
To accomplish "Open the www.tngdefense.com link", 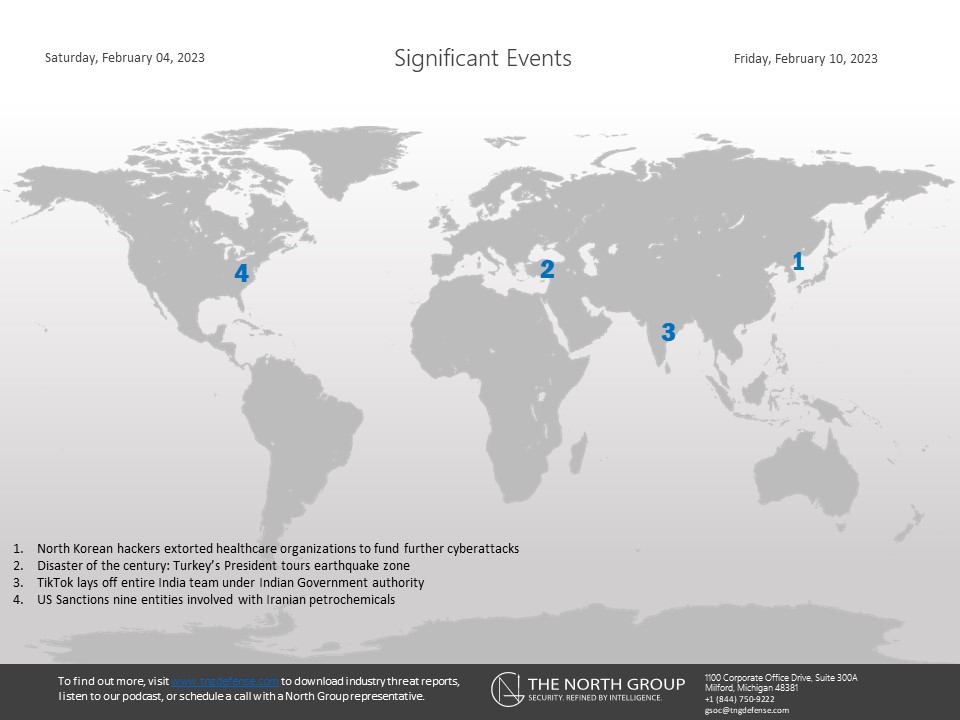I will pyautogui.click(x=225, y=681).
